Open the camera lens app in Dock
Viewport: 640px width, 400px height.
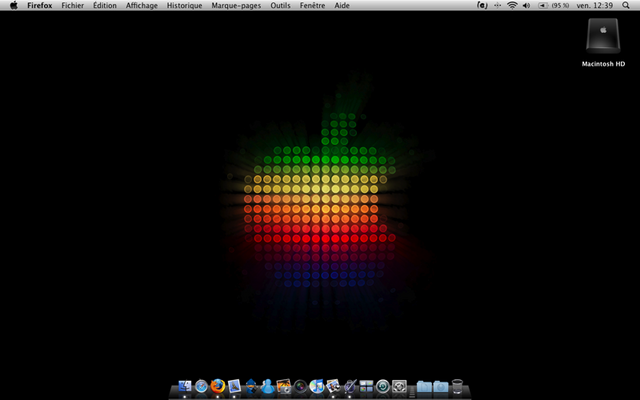point(300,386)
